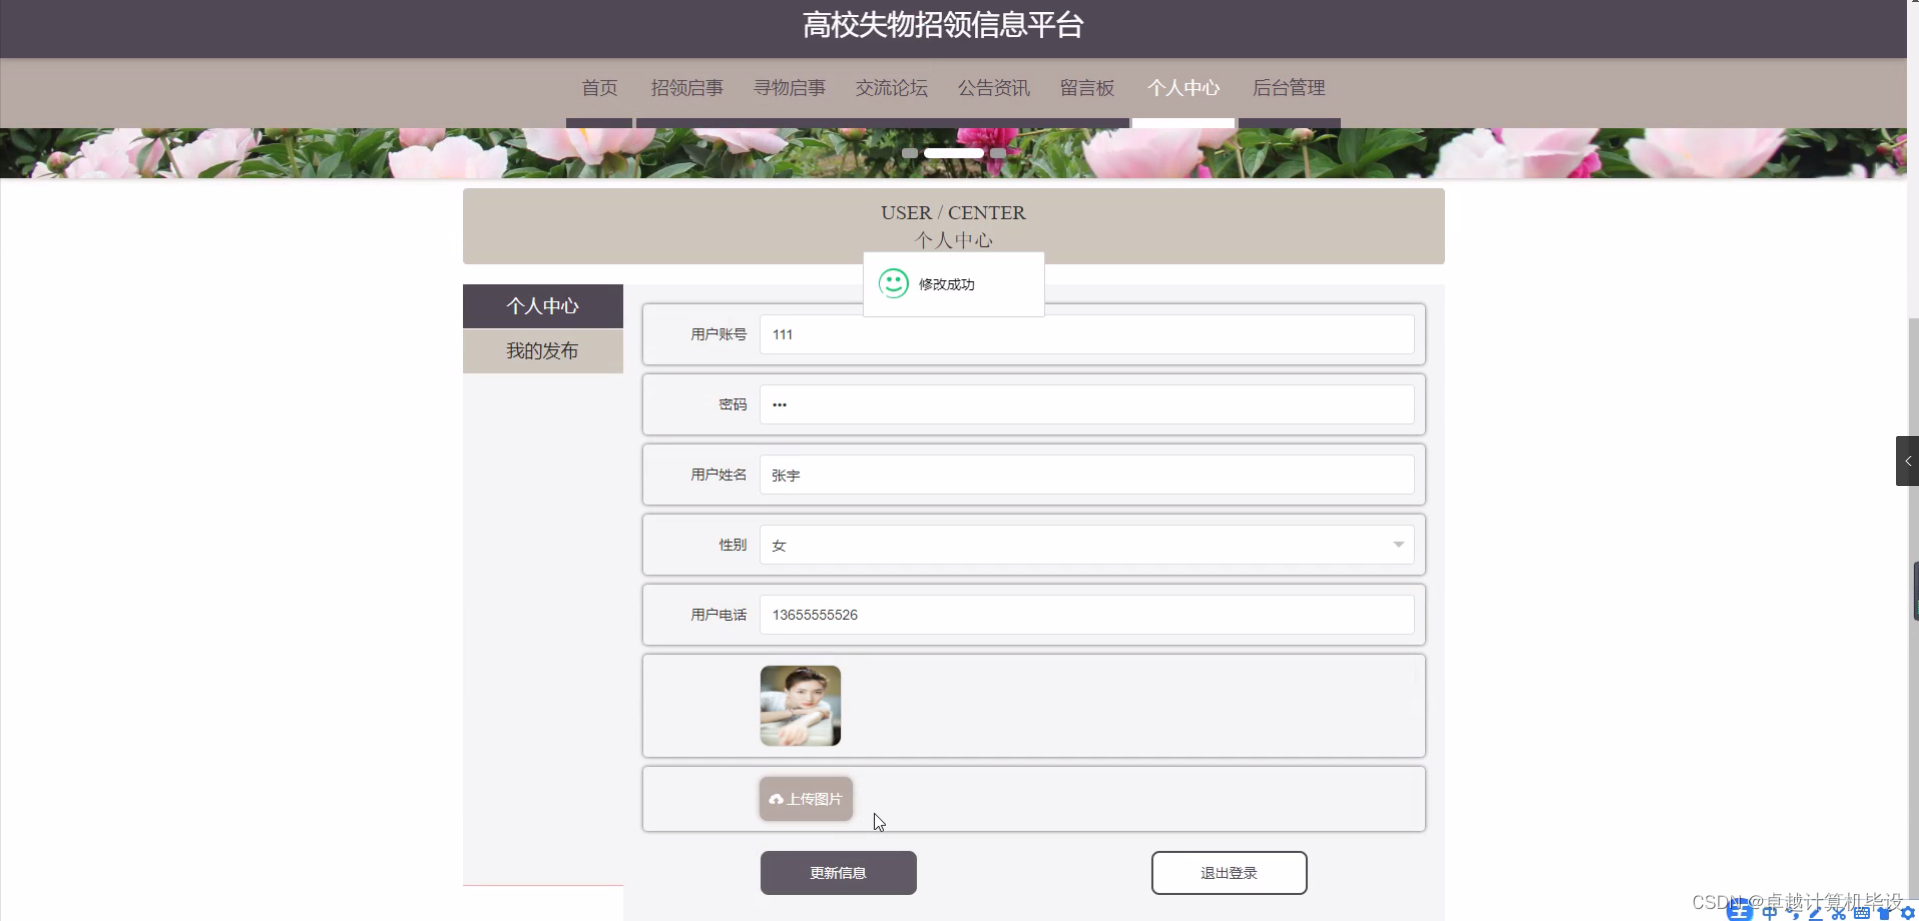Toggle Chinese/English input mode via the 中 icon
Viewport: 1919px width, 921px height.
1770,913
